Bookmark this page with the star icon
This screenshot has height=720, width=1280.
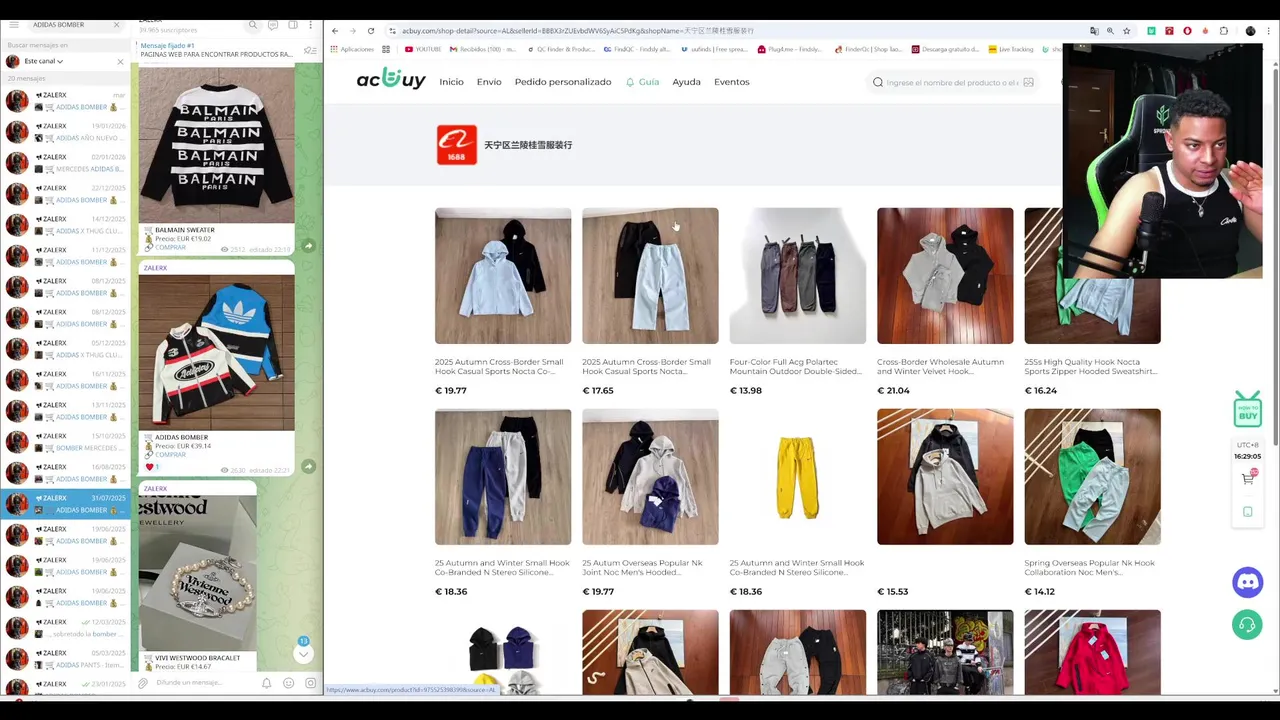1126,31
